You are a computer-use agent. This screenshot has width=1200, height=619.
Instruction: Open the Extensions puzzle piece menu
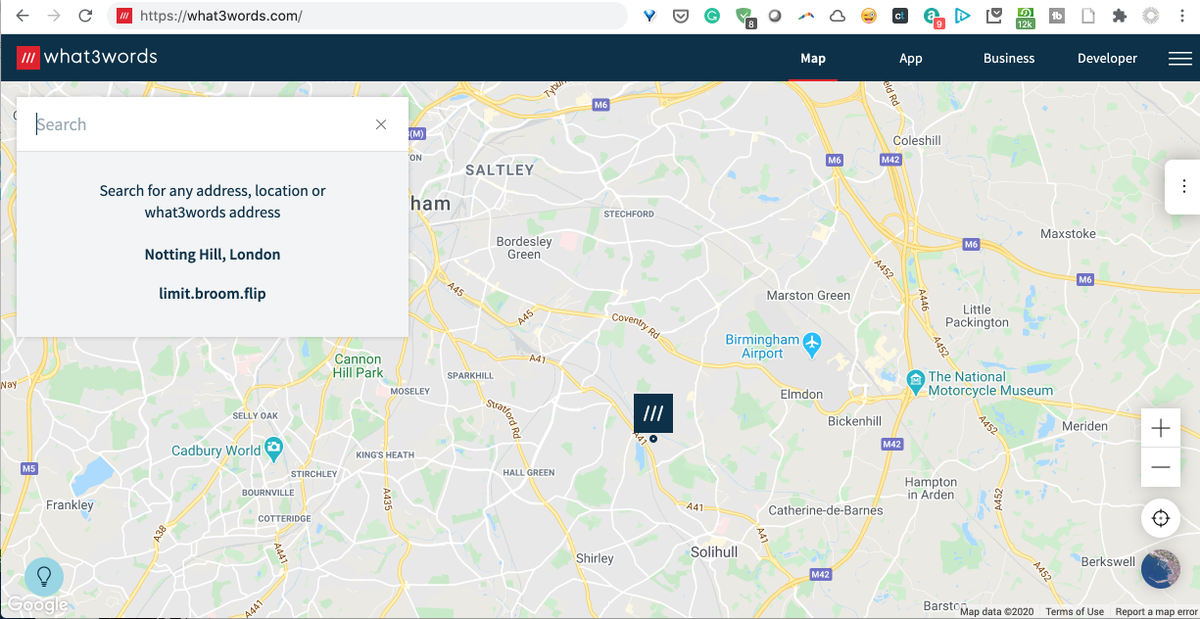pos(1119,16)
